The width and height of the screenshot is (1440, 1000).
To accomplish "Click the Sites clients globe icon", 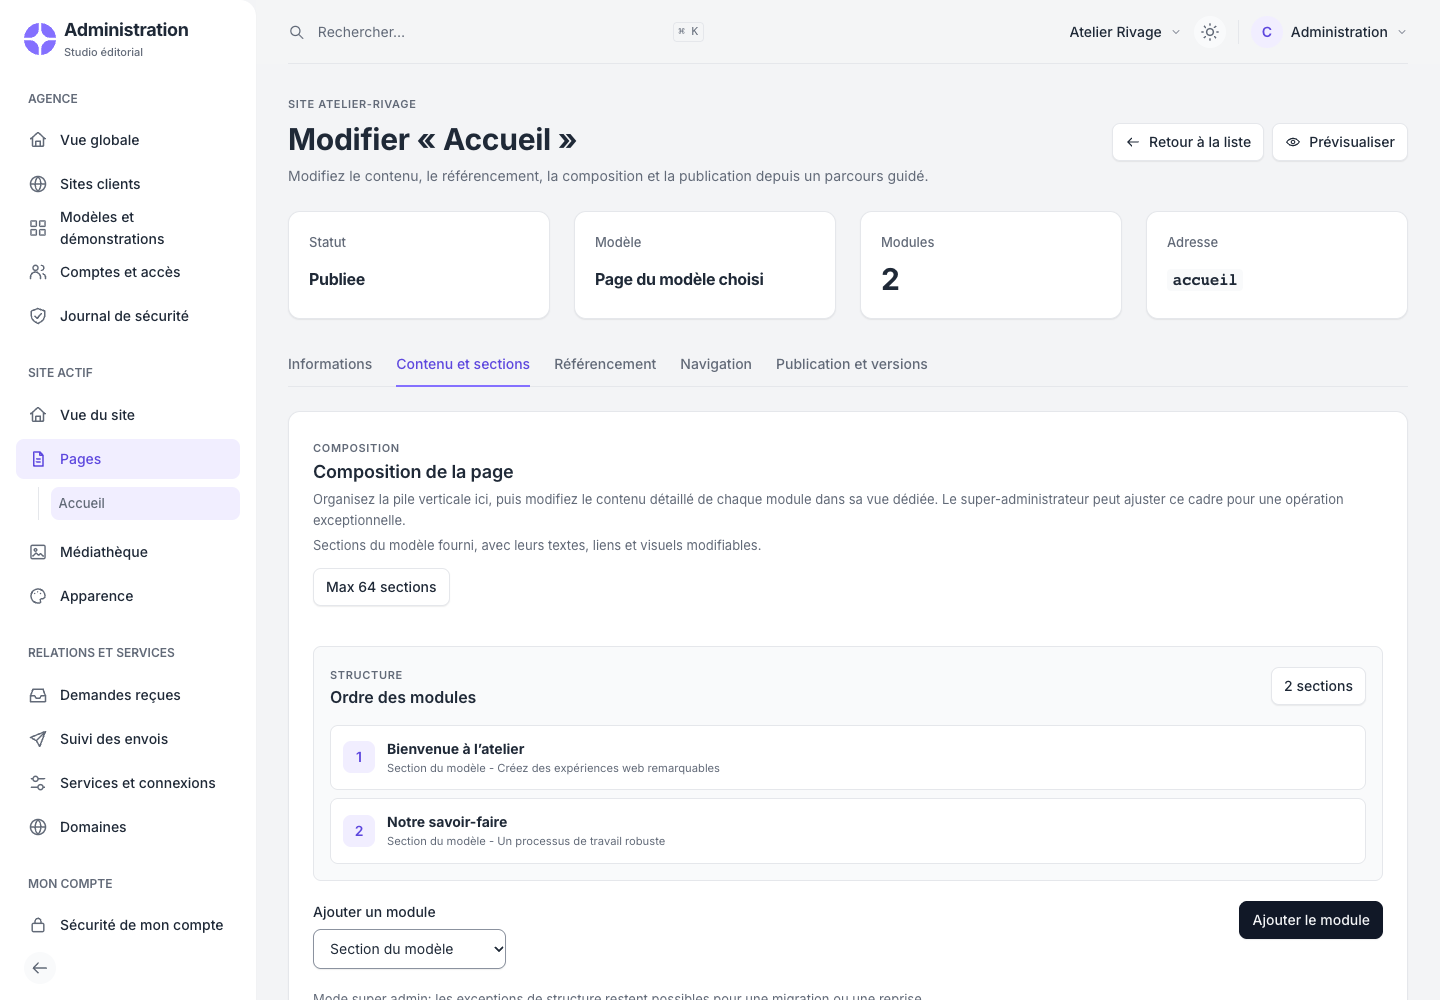I will tap(38, 184).
